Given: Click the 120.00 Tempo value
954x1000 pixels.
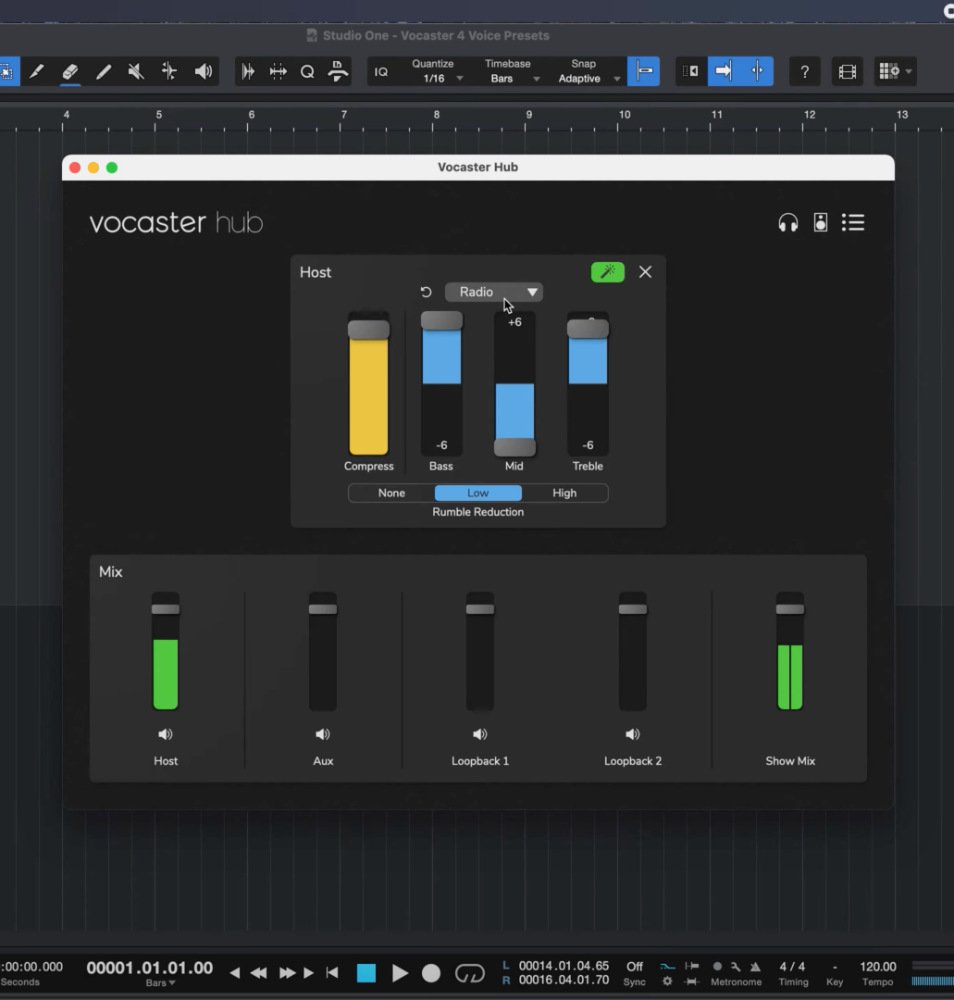Looking at the screenshot, I should [877, 967].
